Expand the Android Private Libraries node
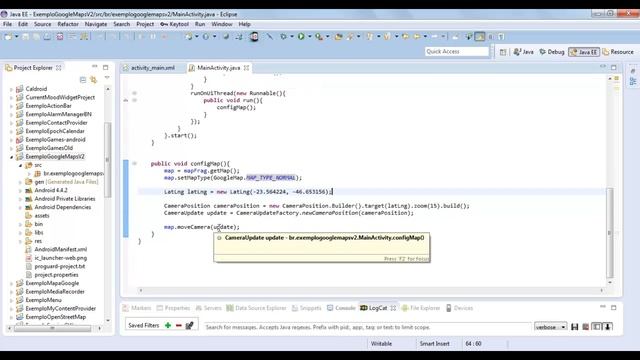The width and height of the screenshot is (640, 360). [20, 199]
